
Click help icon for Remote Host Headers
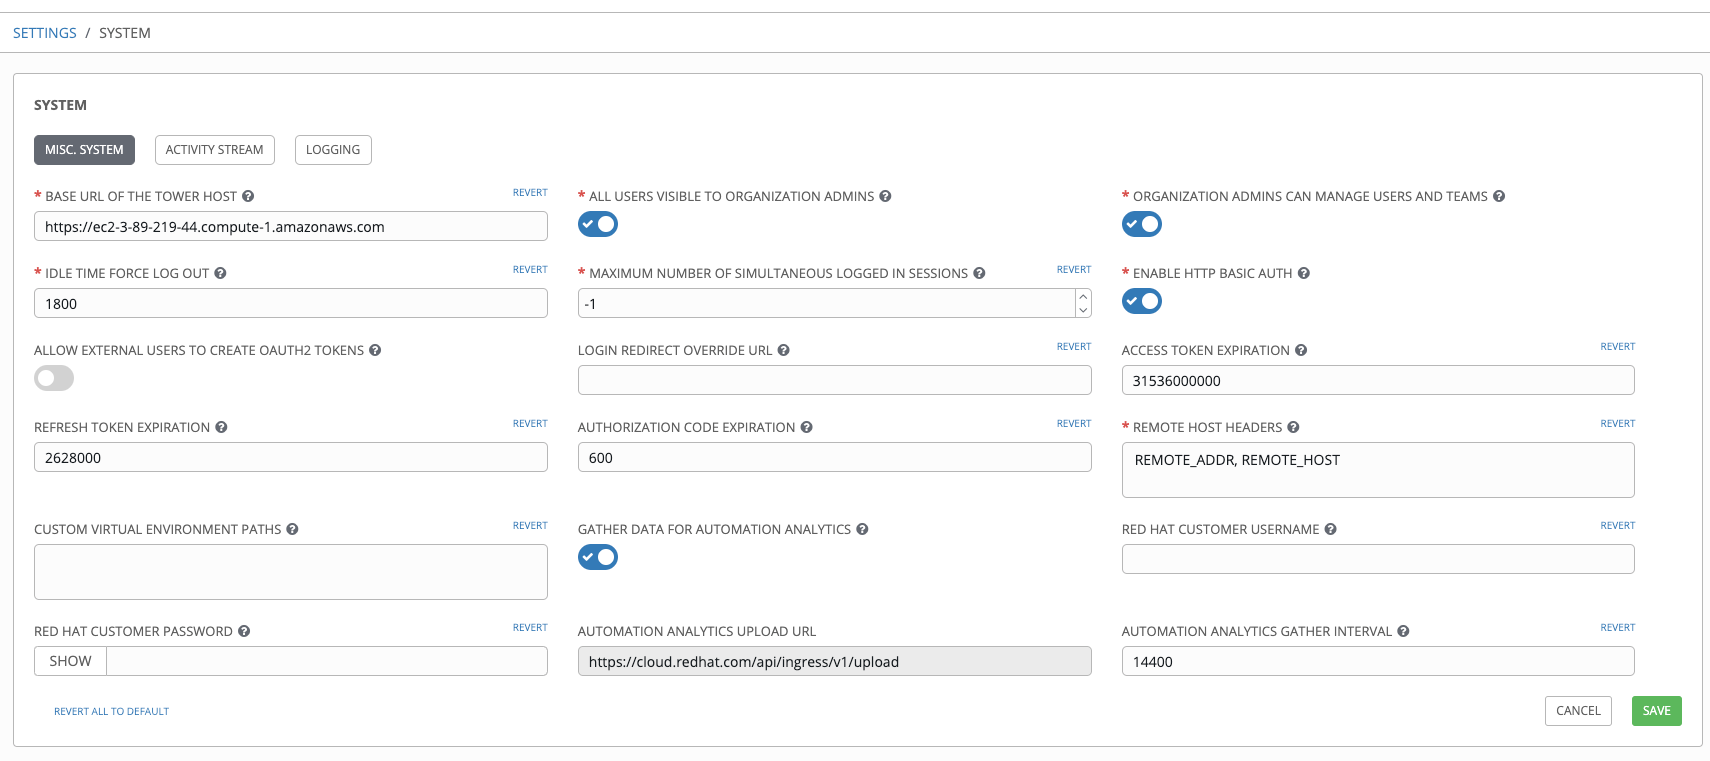pyautogui.click(x=1293, y=428)
